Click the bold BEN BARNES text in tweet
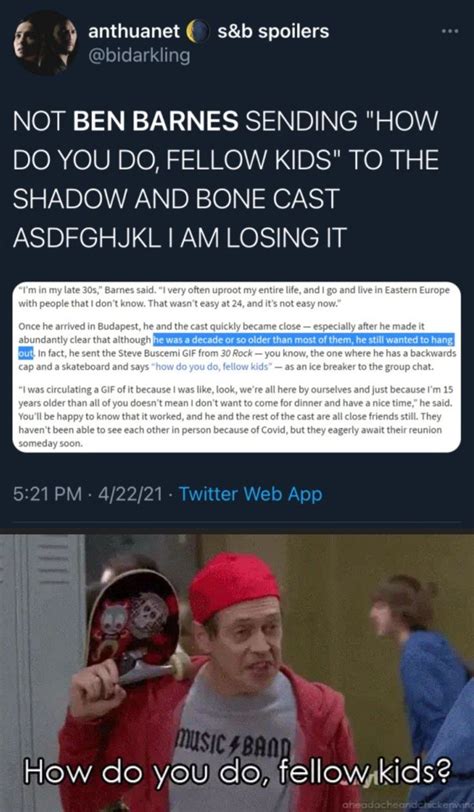The width and height of the screenshot is (474, 812). tap(156, 123)
